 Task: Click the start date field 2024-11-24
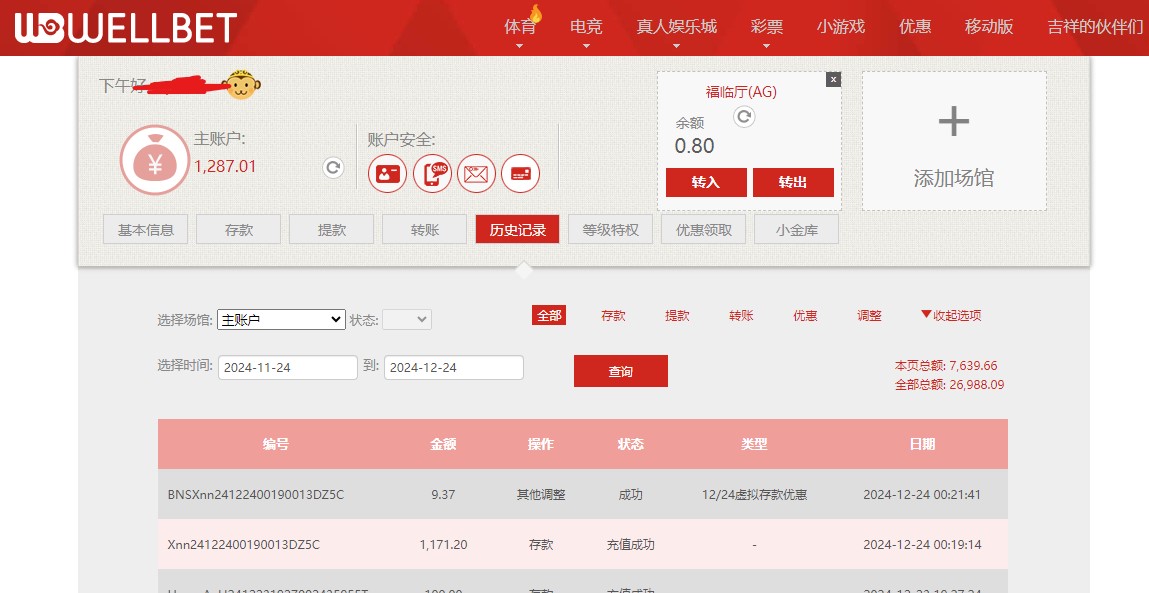coord(287,368)
